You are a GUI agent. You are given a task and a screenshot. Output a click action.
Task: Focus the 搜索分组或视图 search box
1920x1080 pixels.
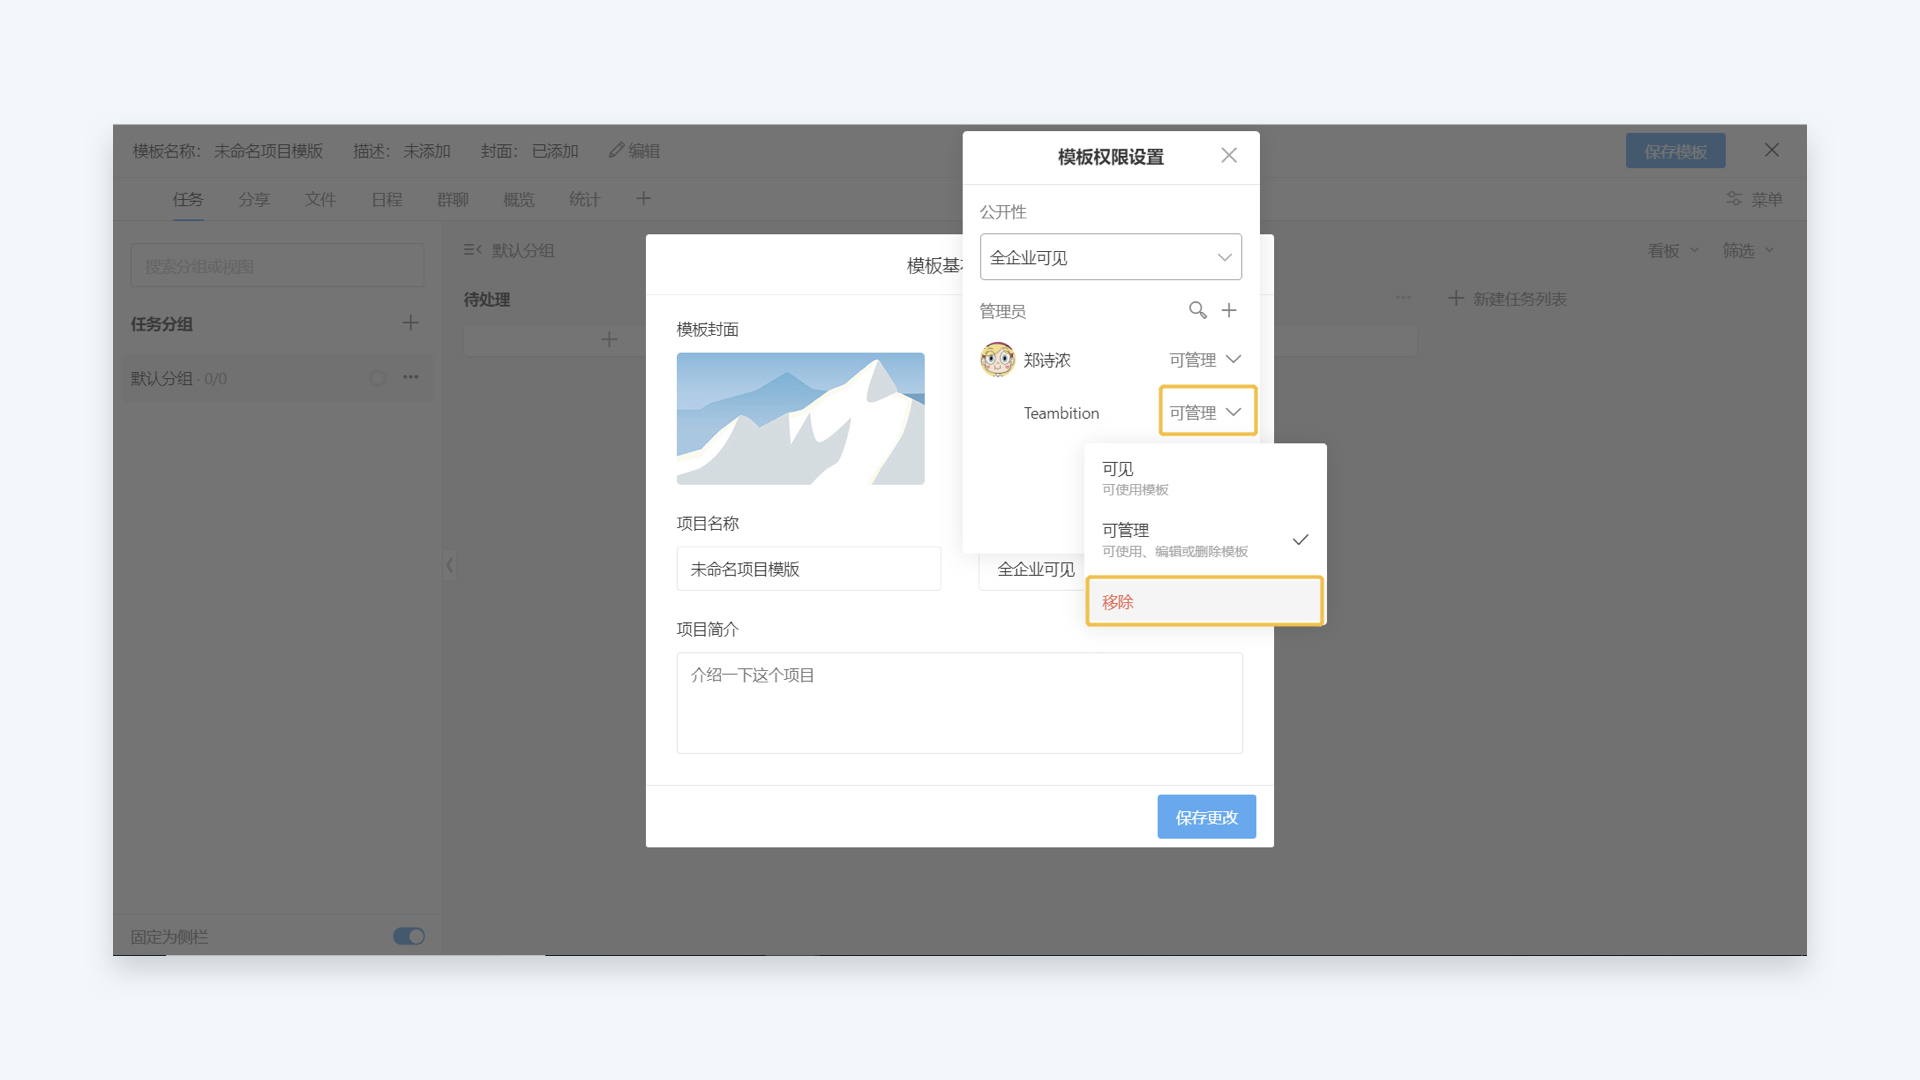click(x=277, y=266)
